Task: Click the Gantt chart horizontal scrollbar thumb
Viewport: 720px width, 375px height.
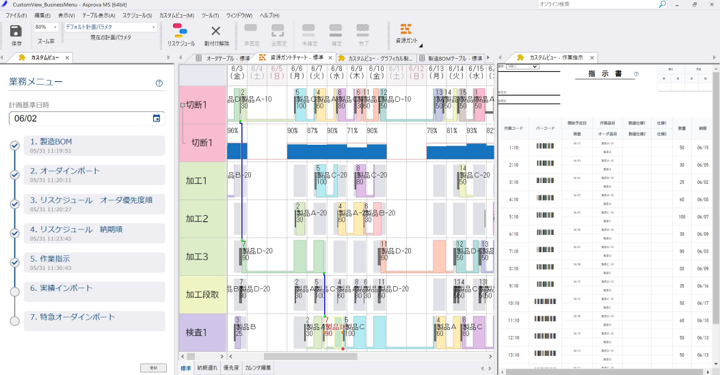Action: 310,356
